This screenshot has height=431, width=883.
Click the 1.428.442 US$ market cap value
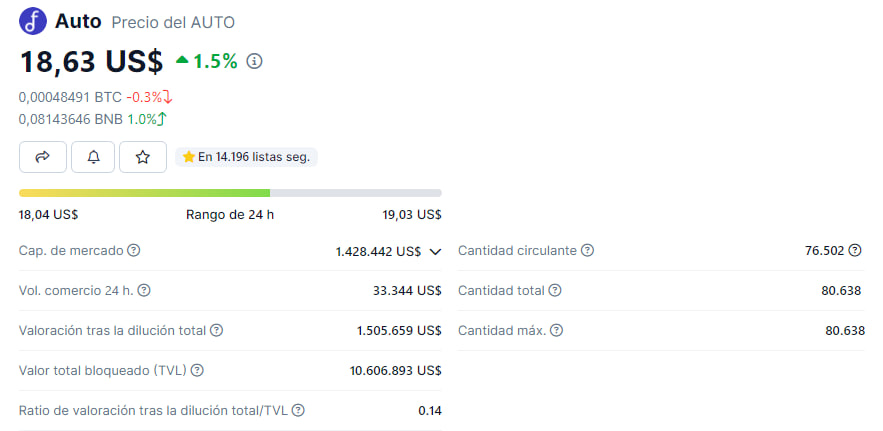pos(378,251)
